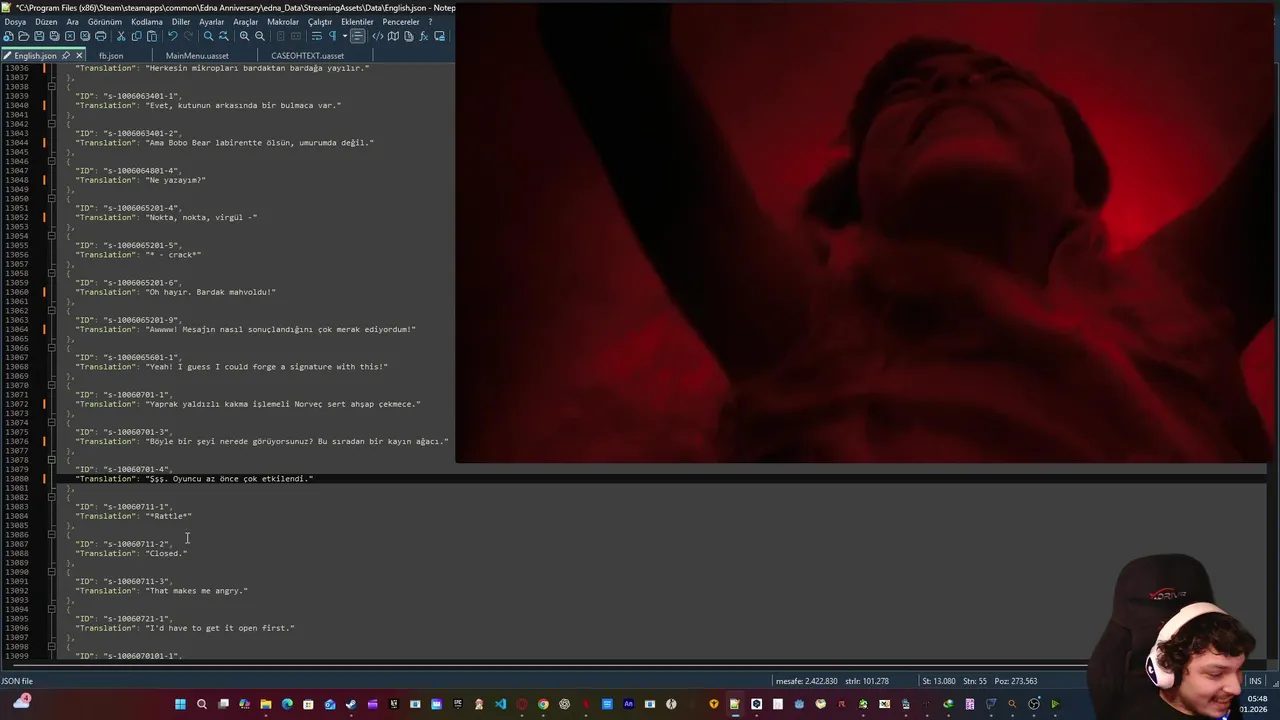This screenshot has height=720, width=1280.
Task: Create a new document with the New icon
Action: [x=8, y=36]
